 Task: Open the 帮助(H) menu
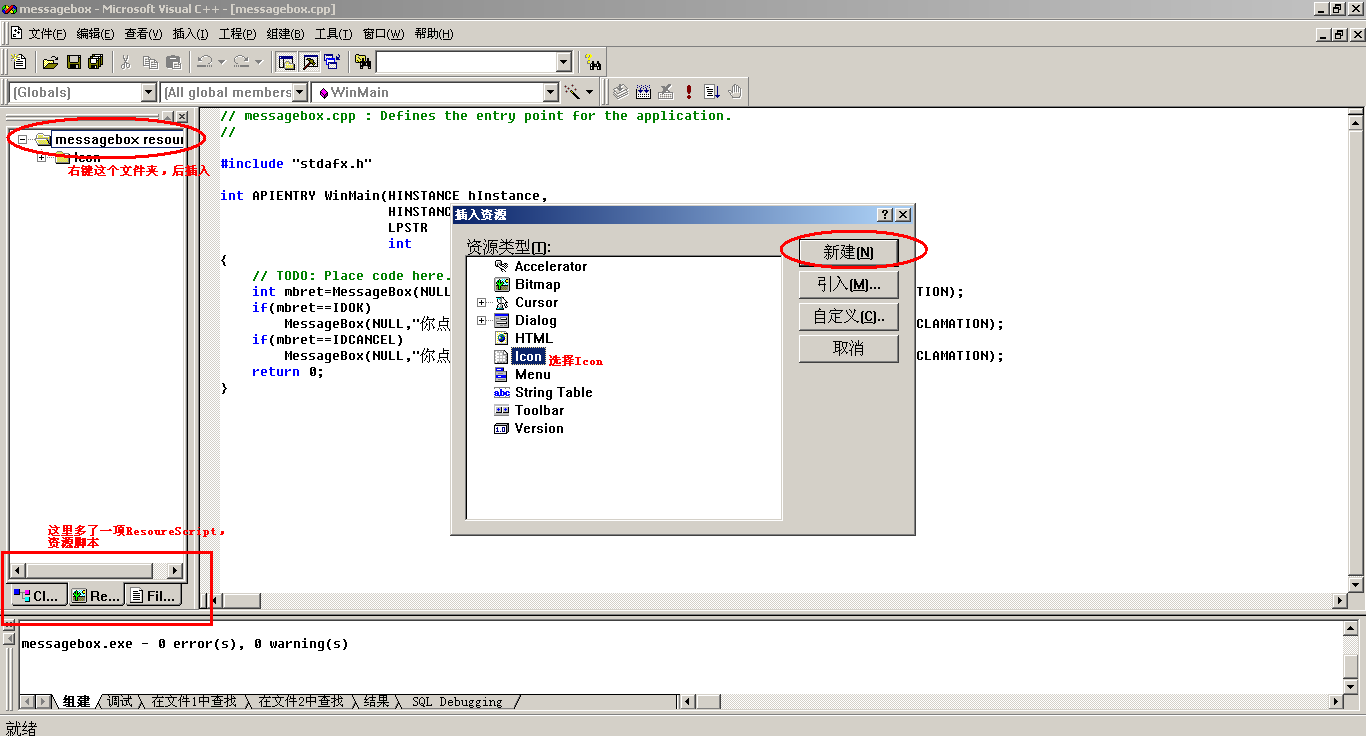(433, 34)
